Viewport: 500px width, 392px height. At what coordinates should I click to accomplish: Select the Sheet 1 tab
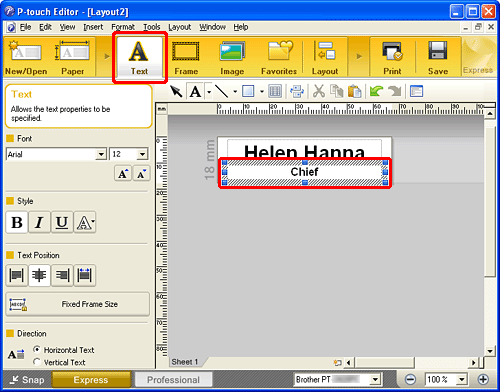pos(185,362)
